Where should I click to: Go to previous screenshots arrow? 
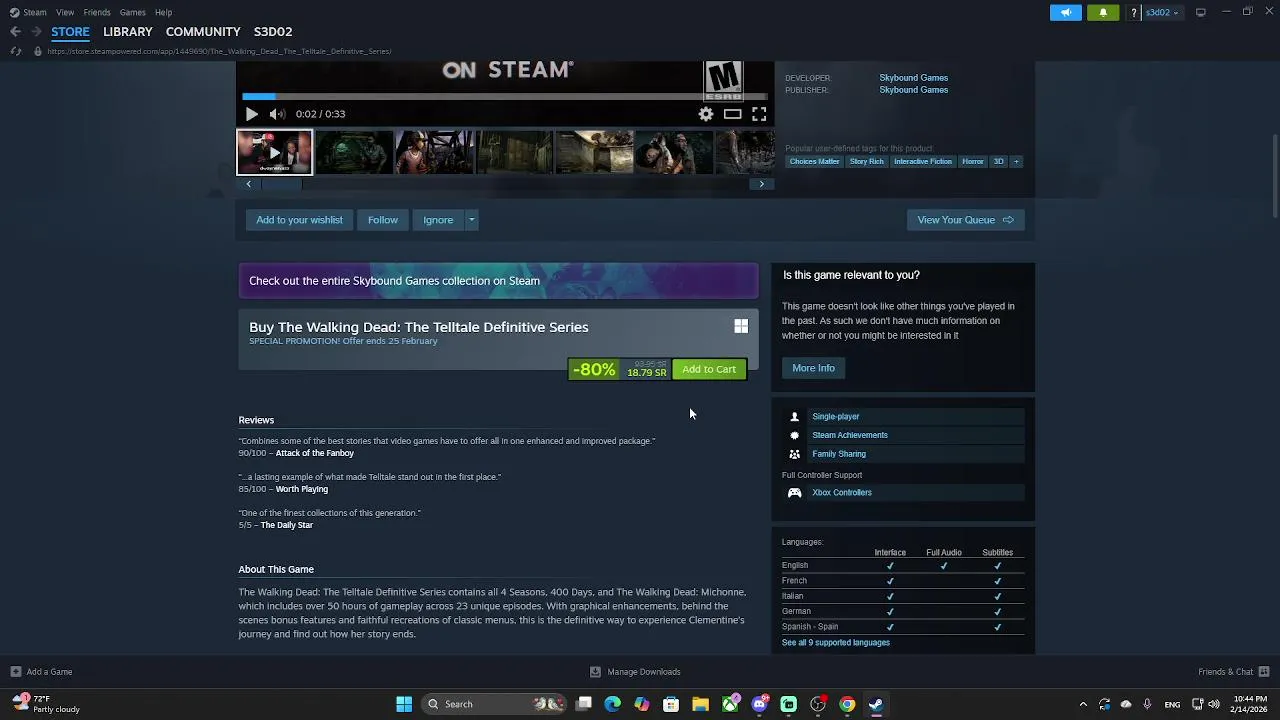click(x=249, y=184)
